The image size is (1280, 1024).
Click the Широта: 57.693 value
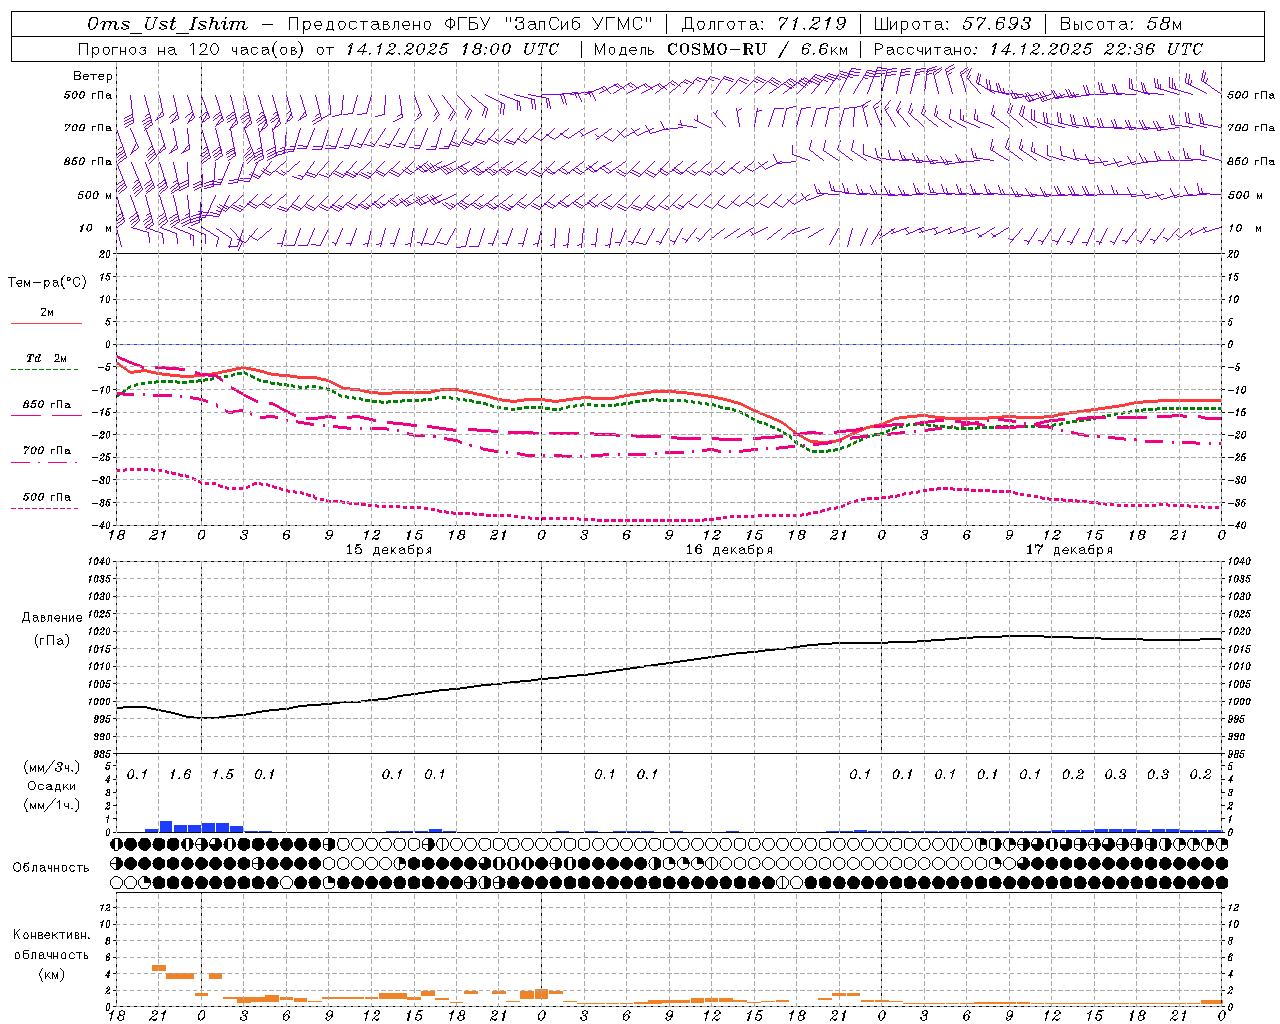click(x=952, y=24)
